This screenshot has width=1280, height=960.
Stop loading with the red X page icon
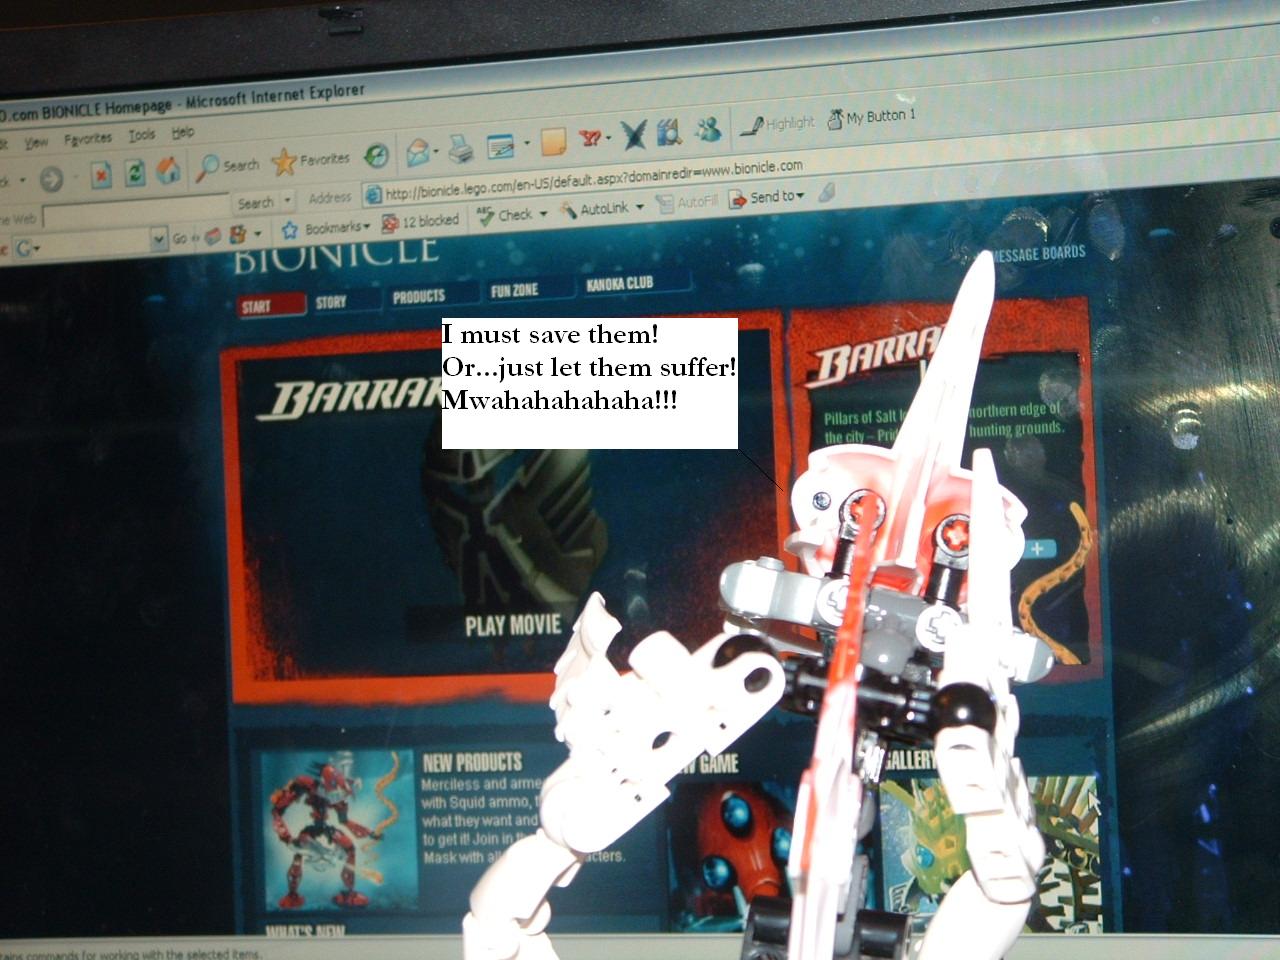pos(101,175)
